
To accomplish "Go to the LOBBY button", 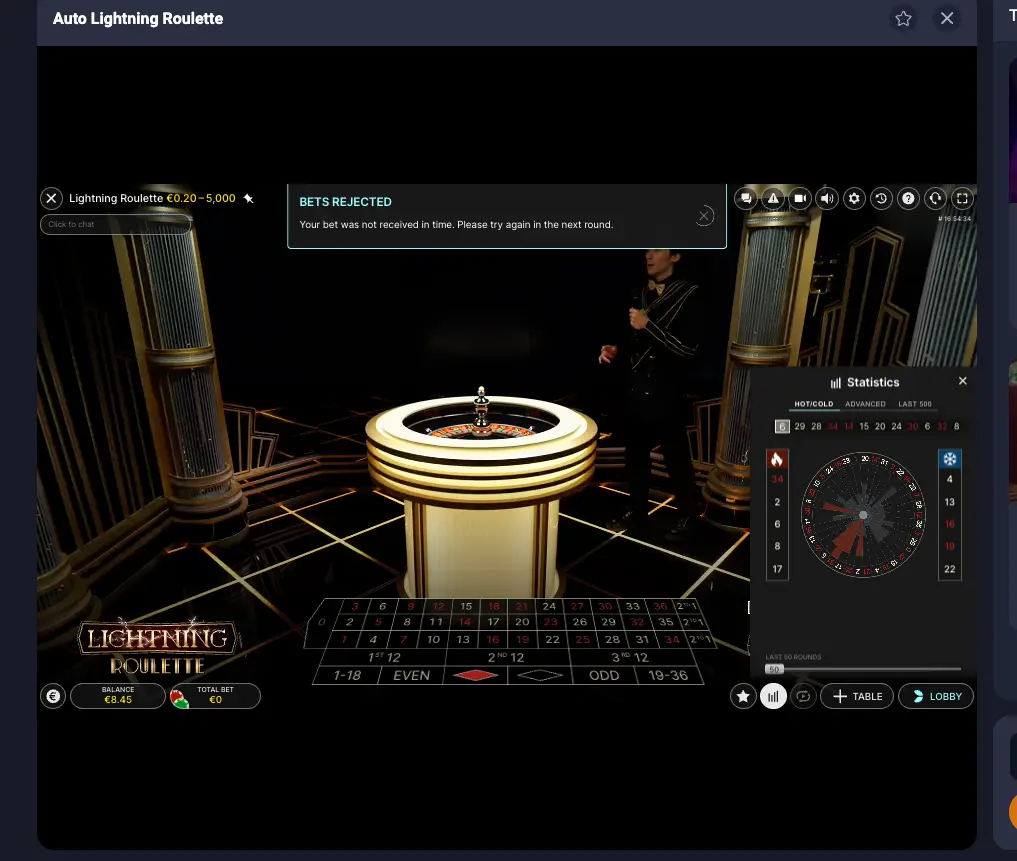I will (936, 696).
